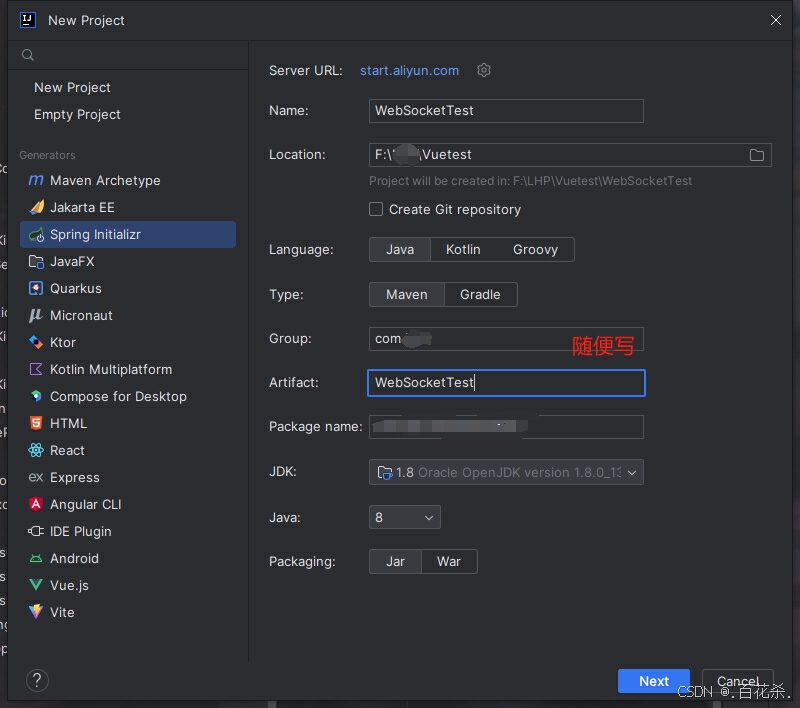Click the JavaFX icon in the generators list
This screenshot has width=800, height=708.
coord(36,262)
